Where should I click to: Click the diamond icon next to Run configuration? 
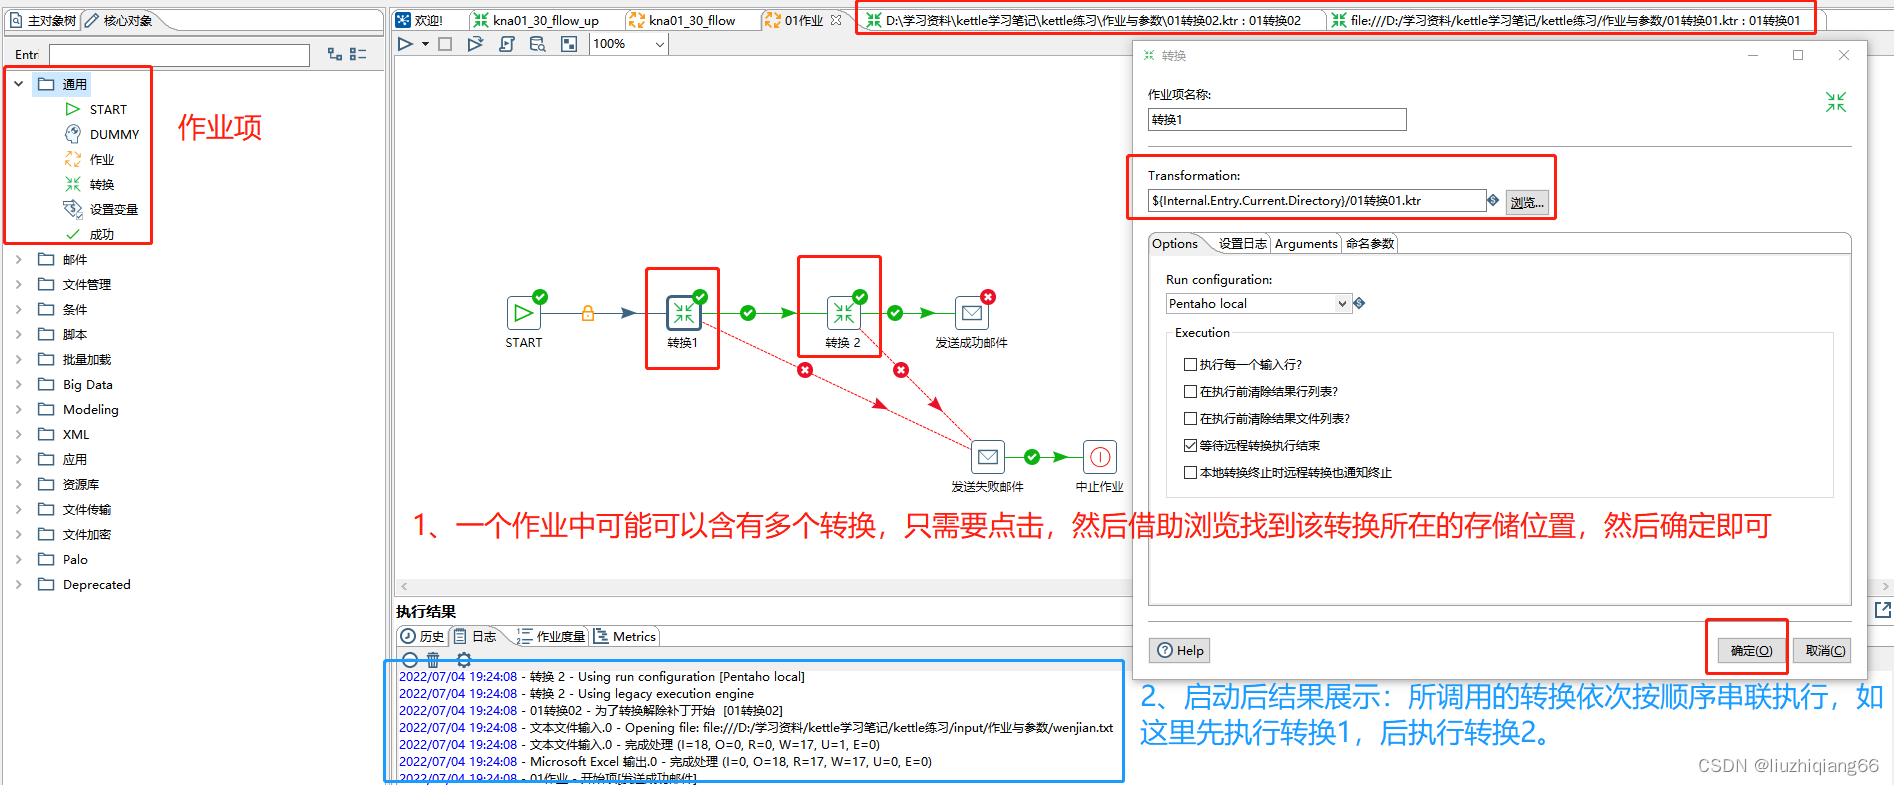pyautogui.click(x=1359, y=303)
